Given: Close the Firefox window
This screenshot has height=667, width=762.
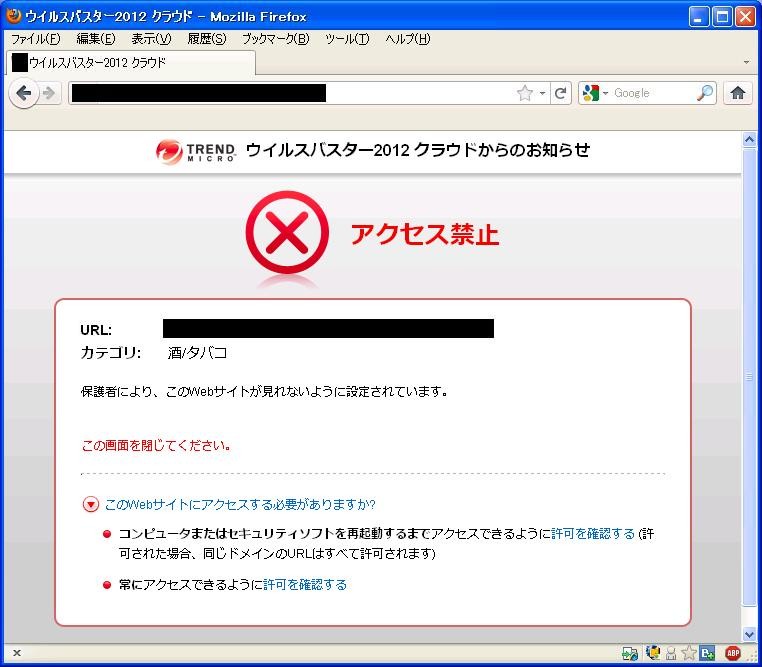Looking at the screenshot, I should click(745, 17).
